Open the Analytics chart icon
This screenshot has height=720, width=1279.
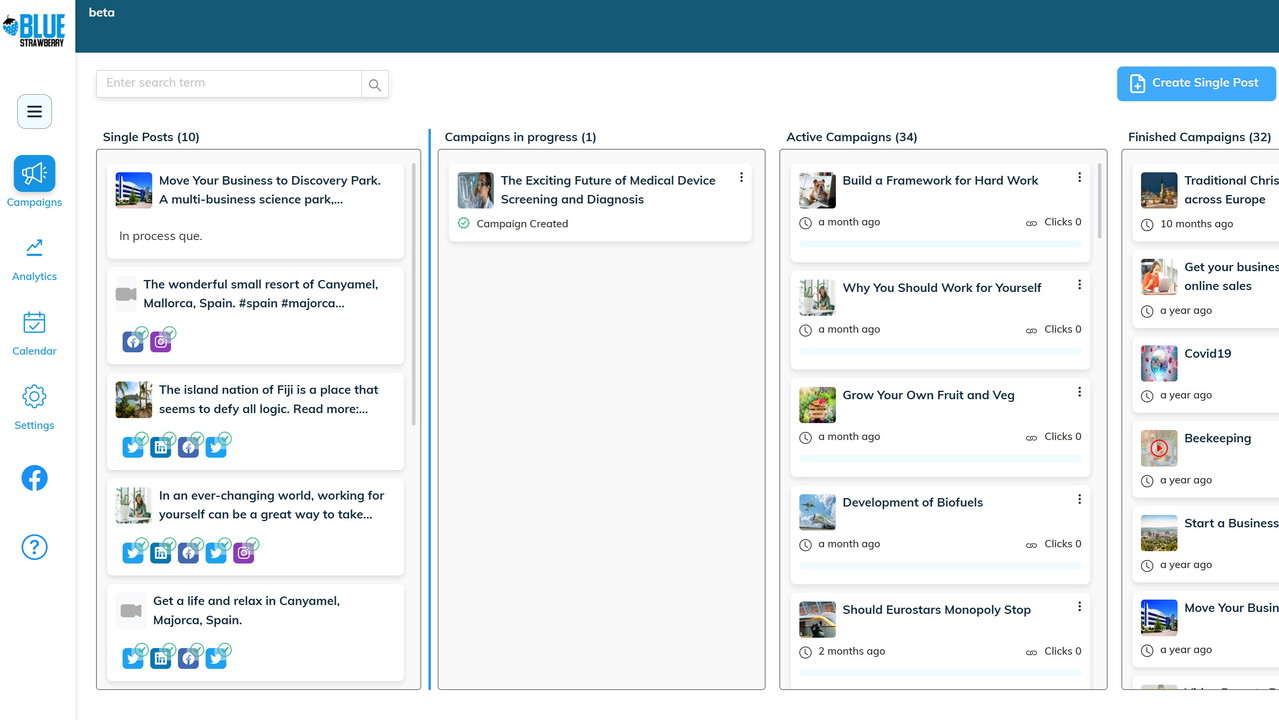tap(34, 248)
